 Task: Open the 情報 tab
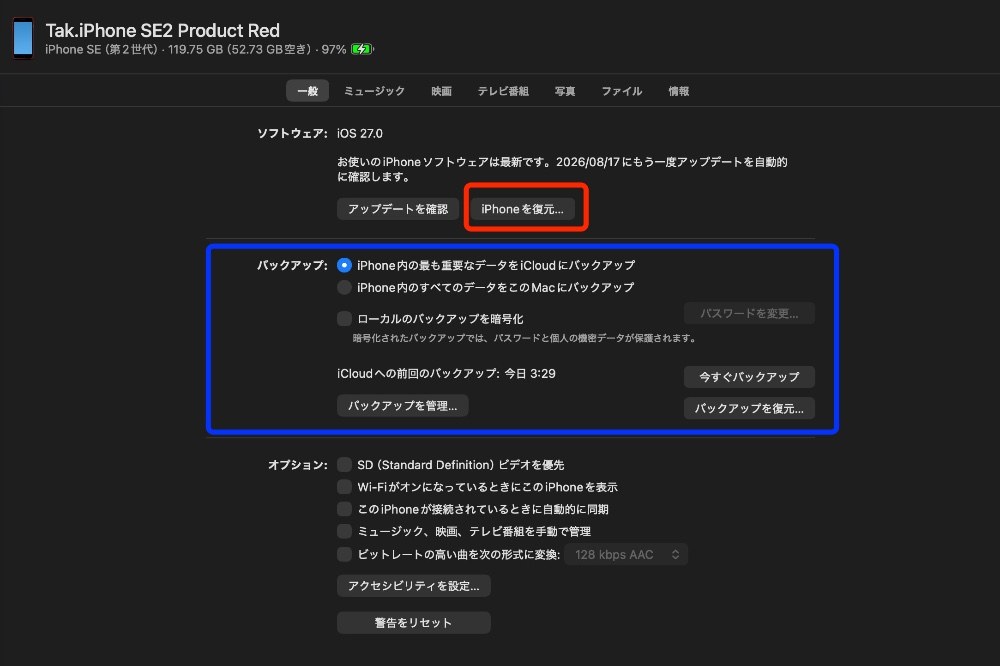pos(679,91)
